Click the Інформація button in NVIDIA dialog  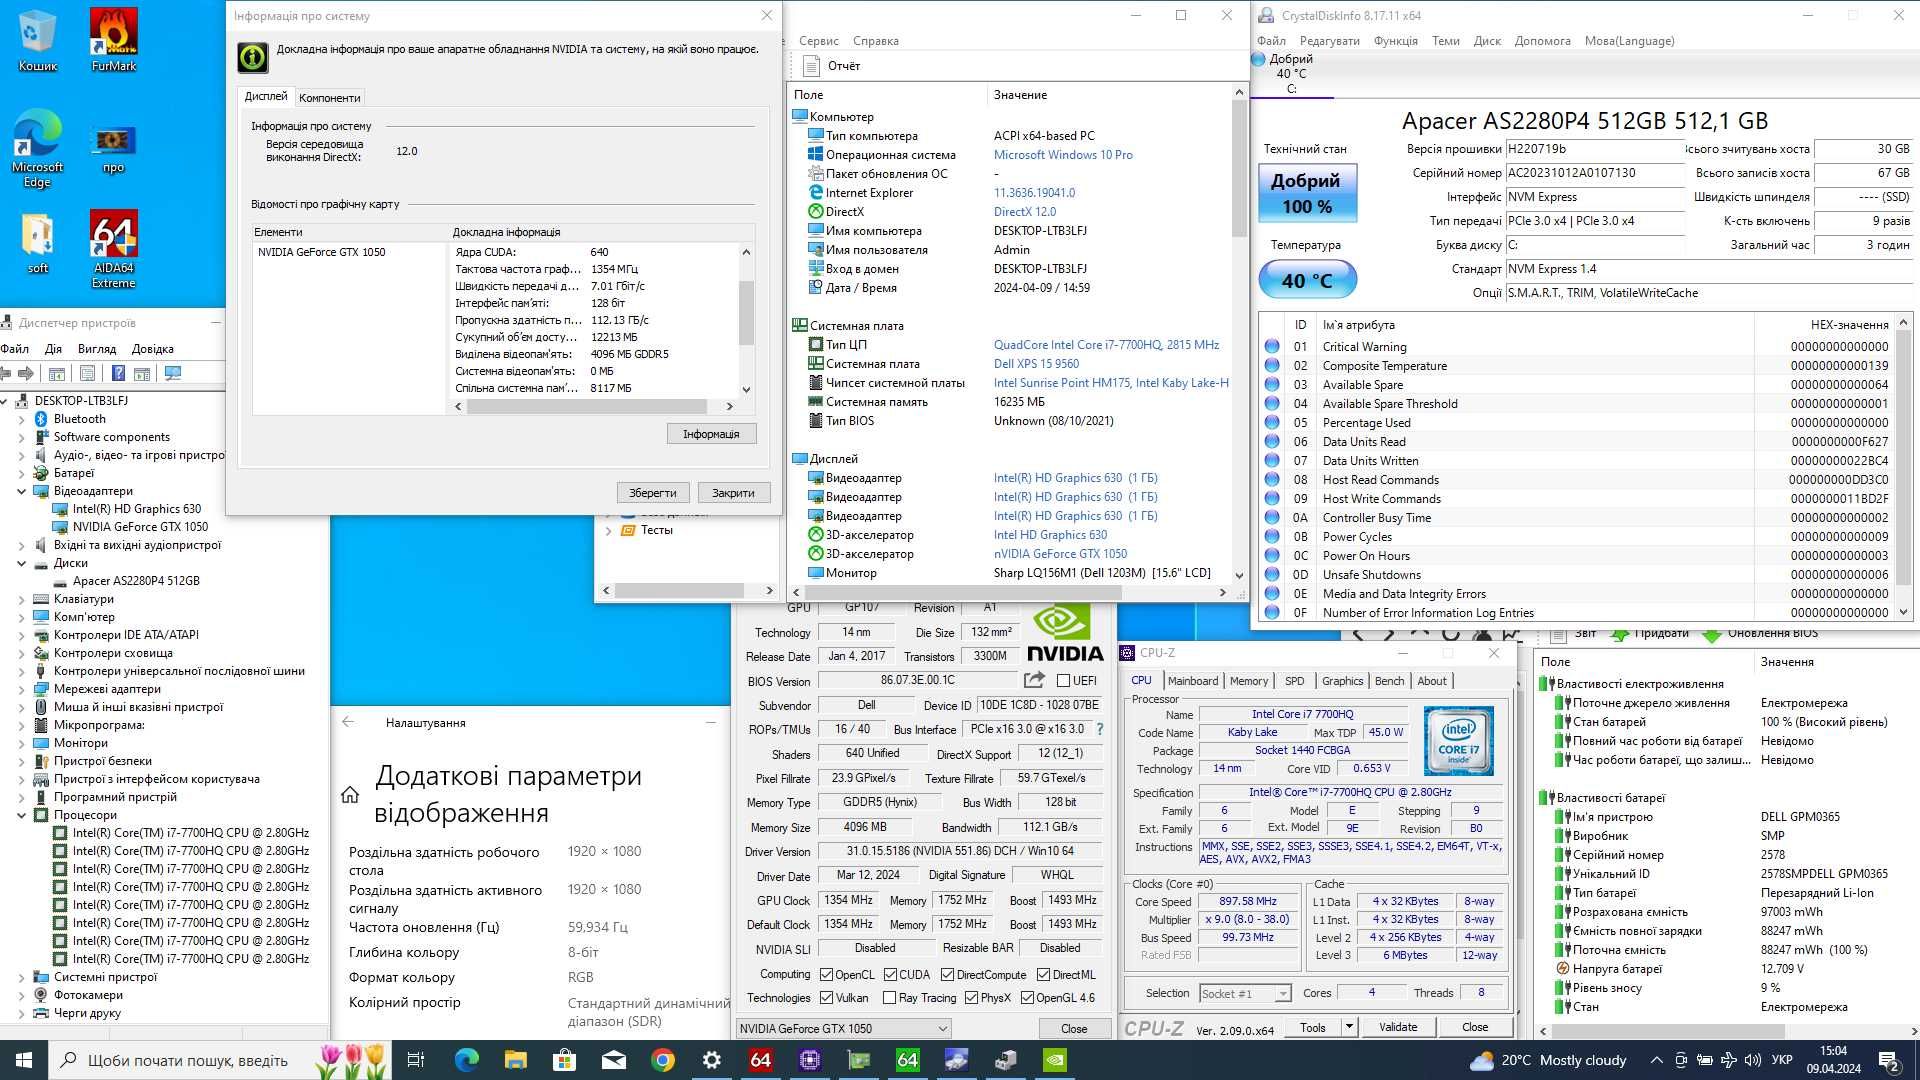[711, 434]
